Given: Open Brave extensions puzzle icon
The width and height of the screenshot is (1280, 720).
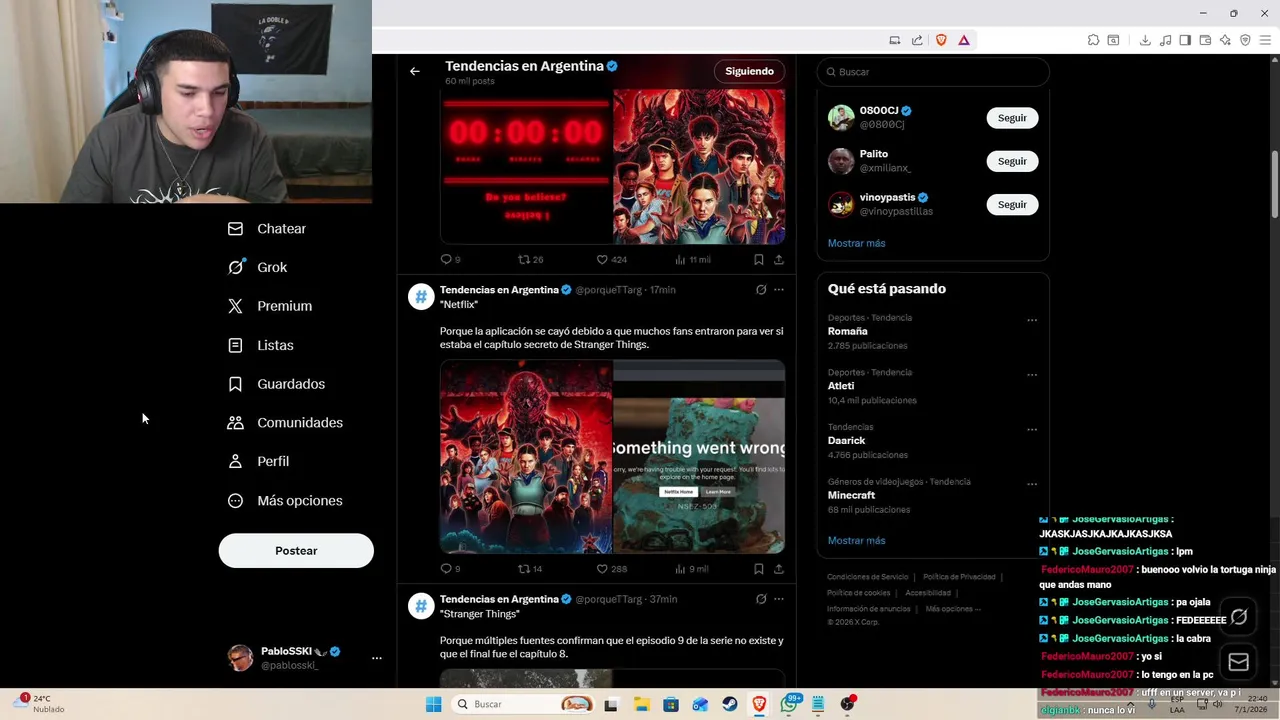Looking at the screenshot, I should point(1093,40).
